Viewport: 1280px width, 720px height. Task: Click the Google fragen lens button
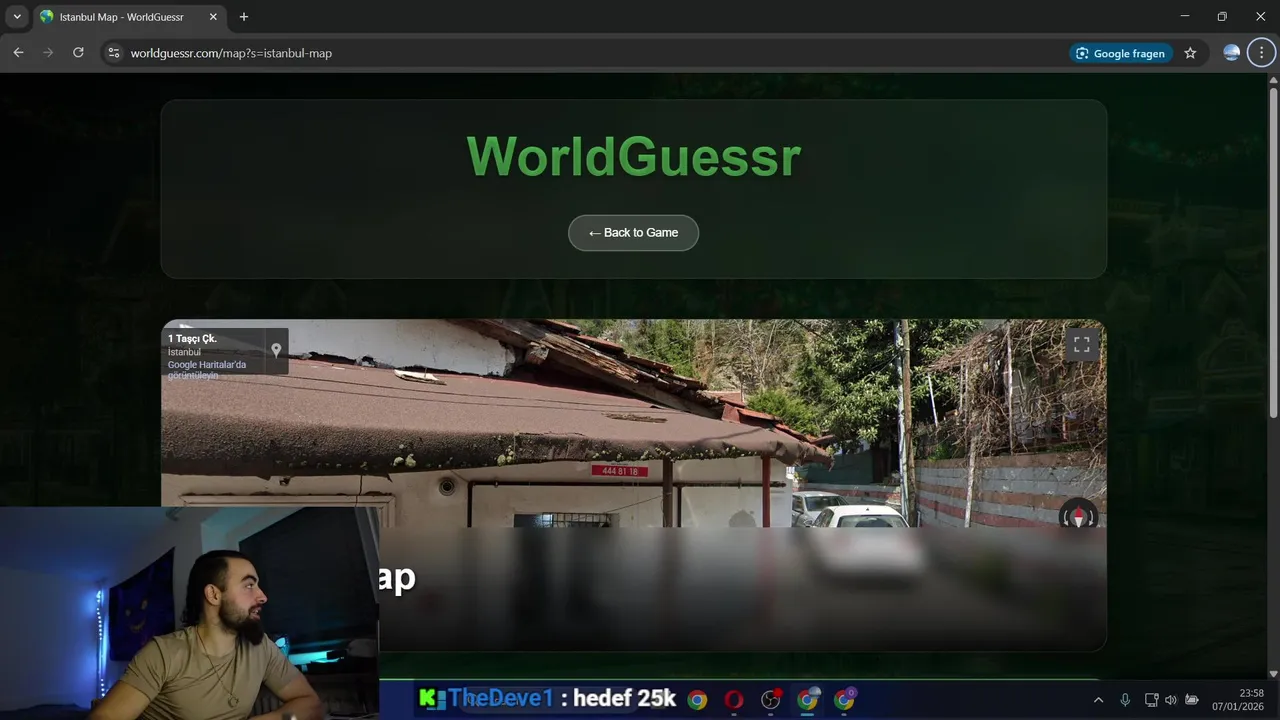[1121, 53]
